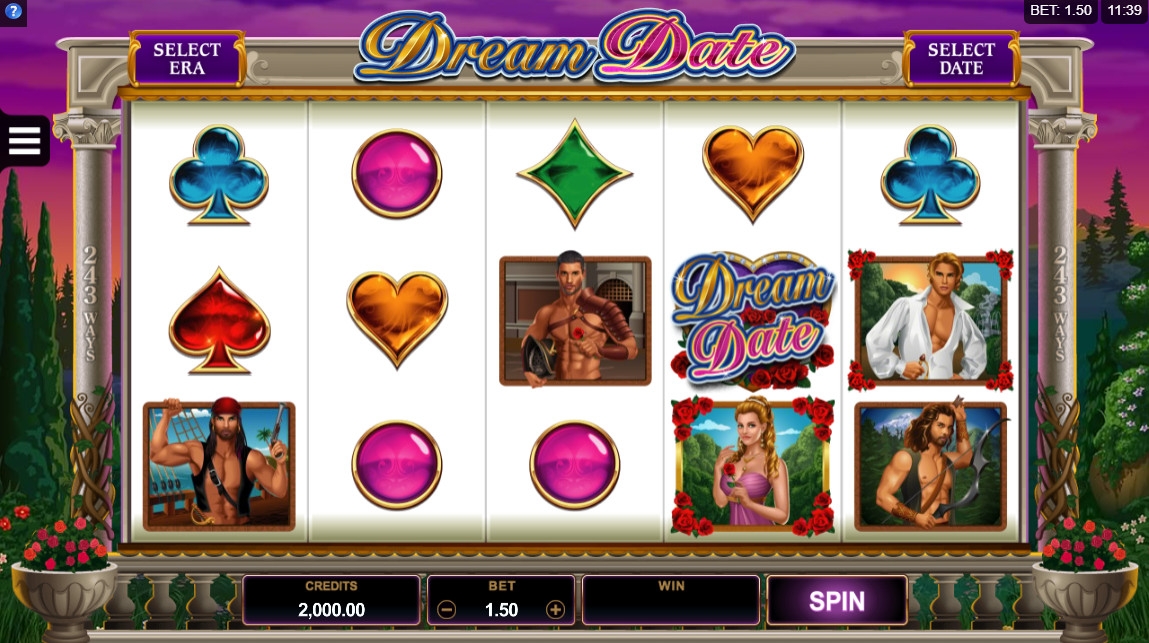Tap the green diamond symbol
Viewport: 1149px width, 643px height.
point(574,174)
